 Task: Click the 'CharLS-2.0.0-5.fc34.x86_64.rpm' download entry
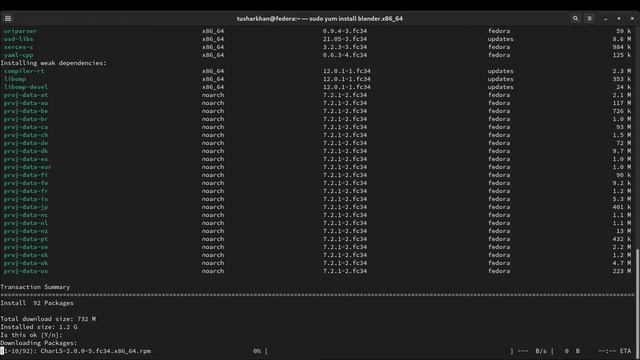coord(96,351)
